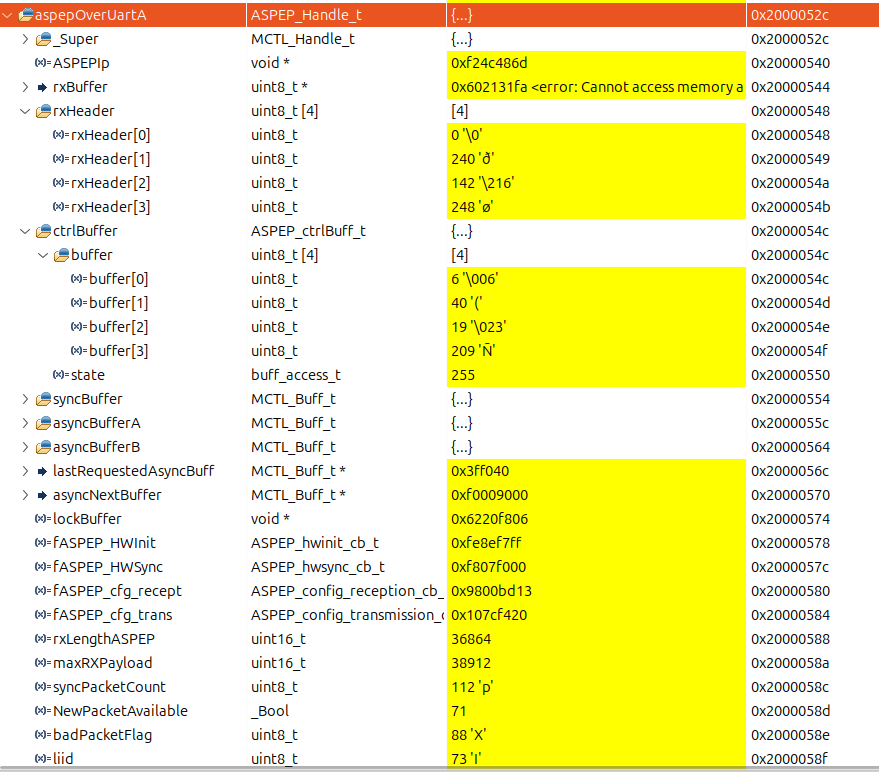
Task: Click the asyncBufferB struct icon
Action: coord(43,447)
